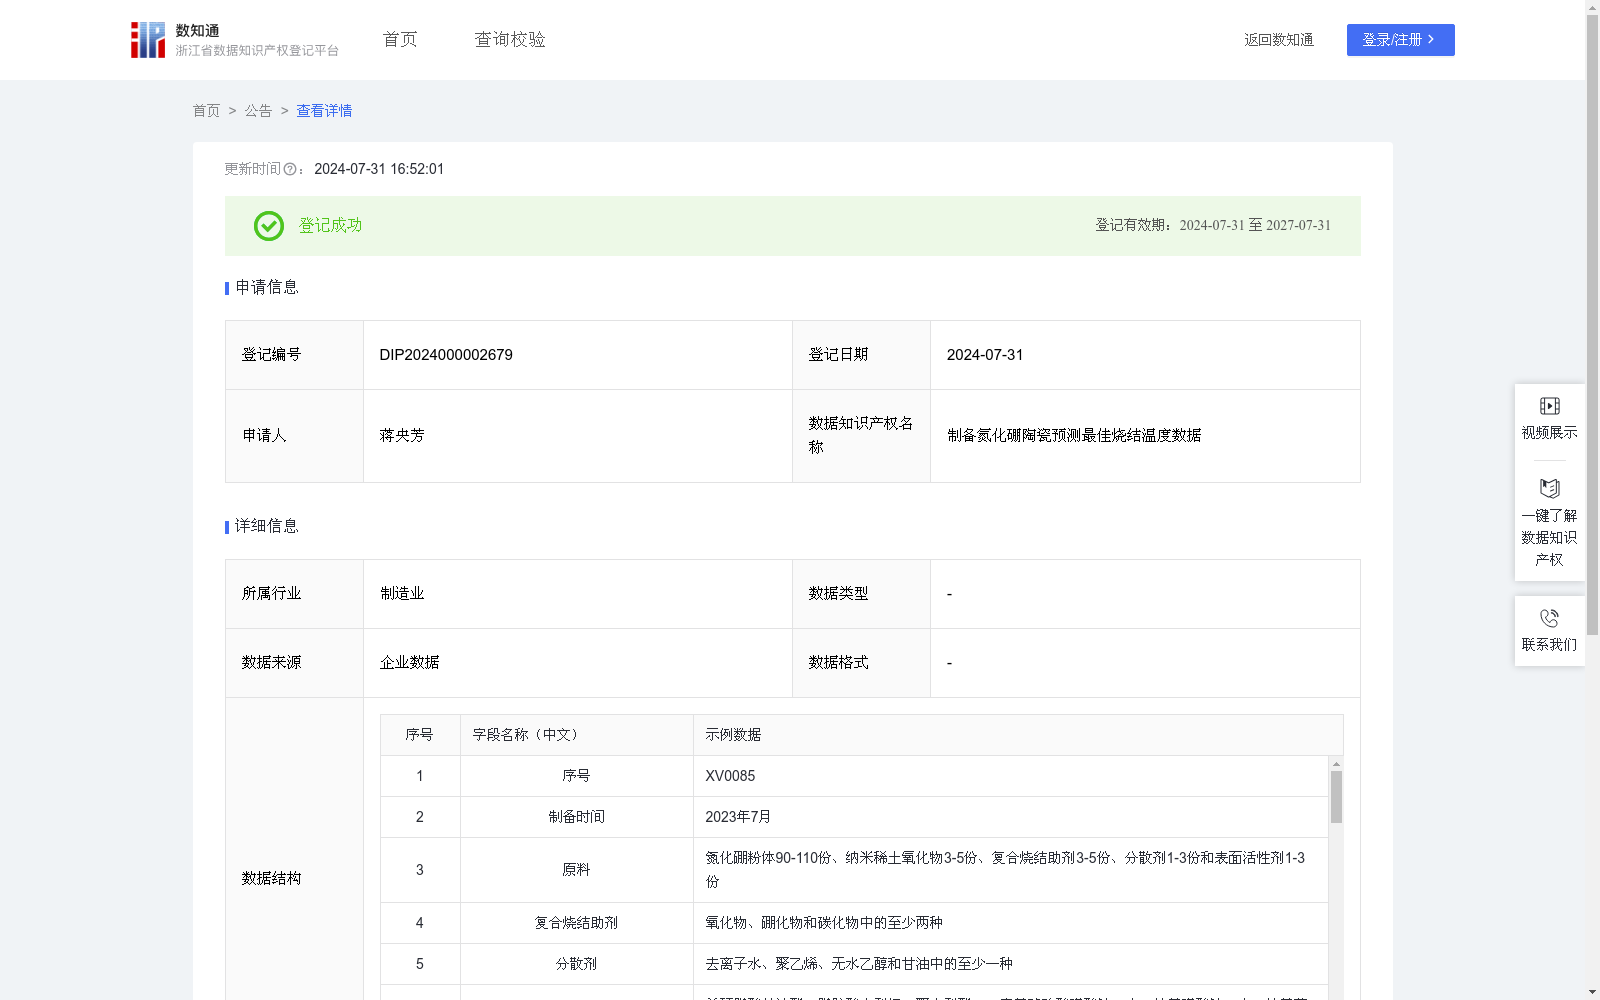This screenshot has height=1000, width=1600.
Task: Open the 首页 navigation menu item
Action: click(x=400, y=39)
